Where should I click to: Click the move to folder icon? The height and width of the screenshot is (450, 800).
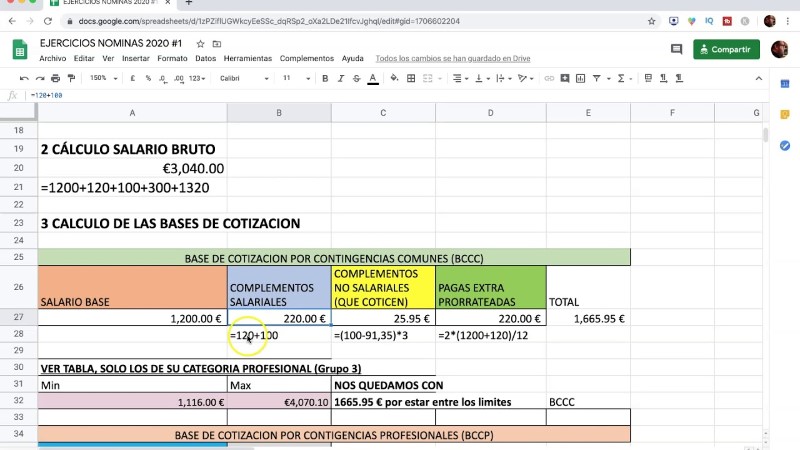[217, 44]
